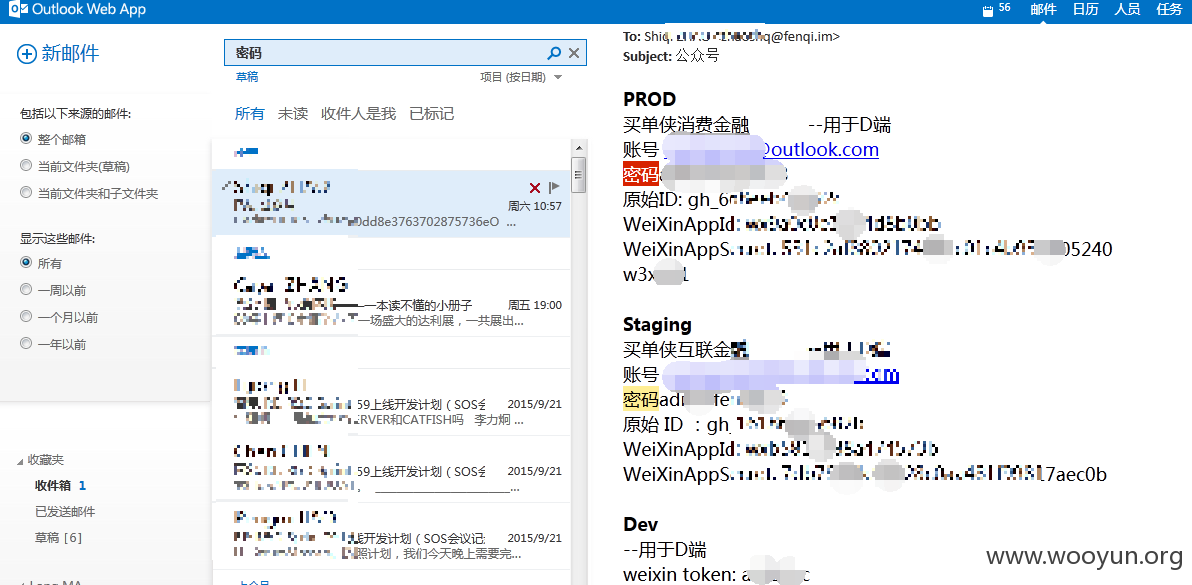Viewport: 1192px width, 585px height.
Task: Select 一周以前 radio option
Action: coord(27,289)
